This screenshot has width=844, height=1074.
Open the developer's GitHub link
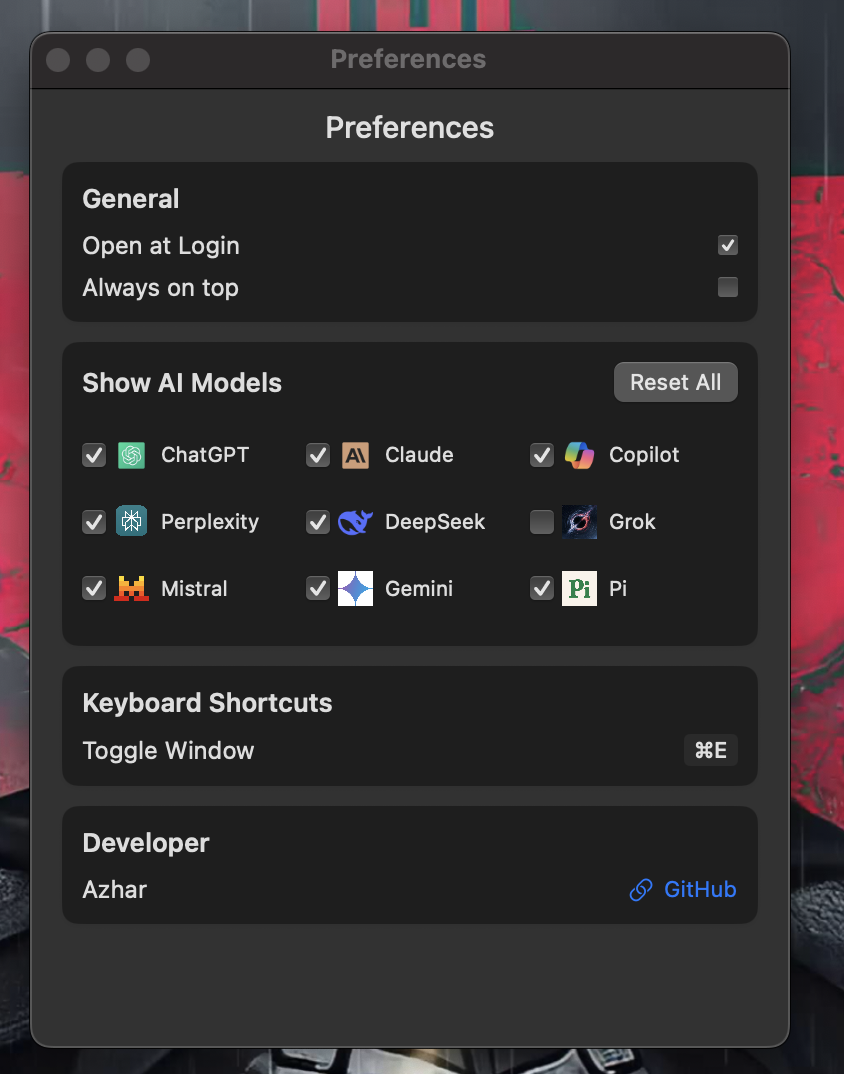point(683,889)
